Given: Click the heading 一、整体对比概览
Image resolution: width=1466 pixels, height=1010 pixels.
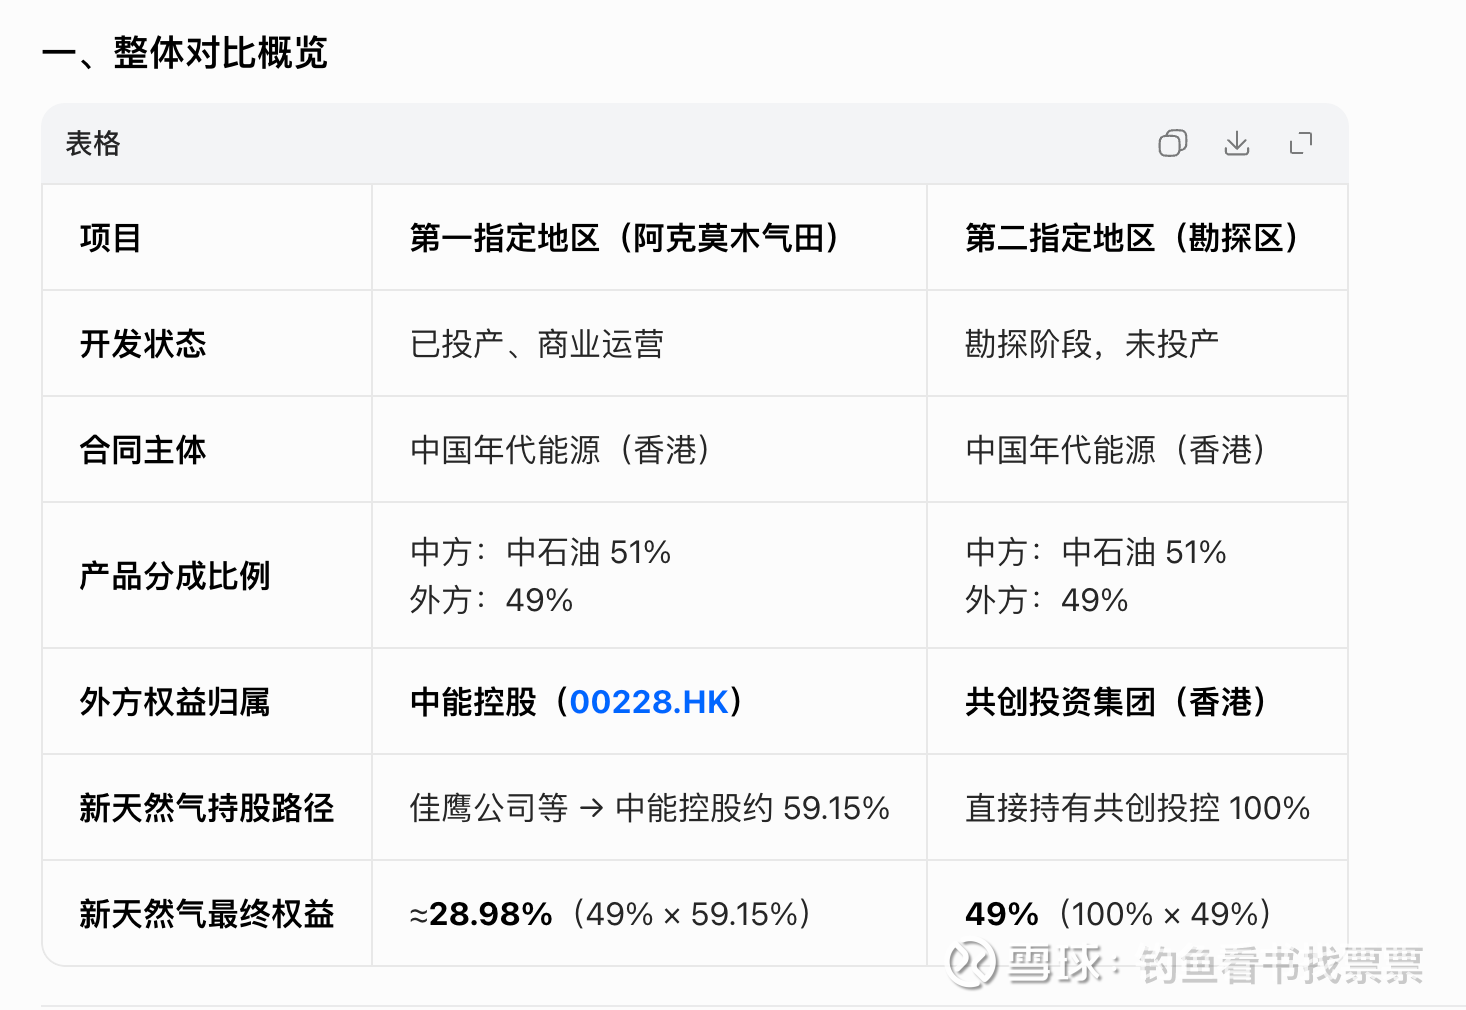Looking at the screenshot, I should [185, 53].
